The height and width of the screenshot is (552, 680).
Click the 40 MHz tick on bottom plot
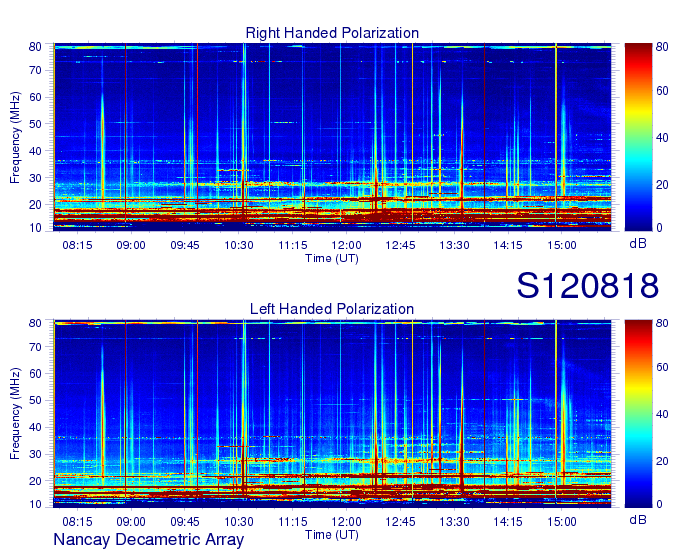click(35, 428)
